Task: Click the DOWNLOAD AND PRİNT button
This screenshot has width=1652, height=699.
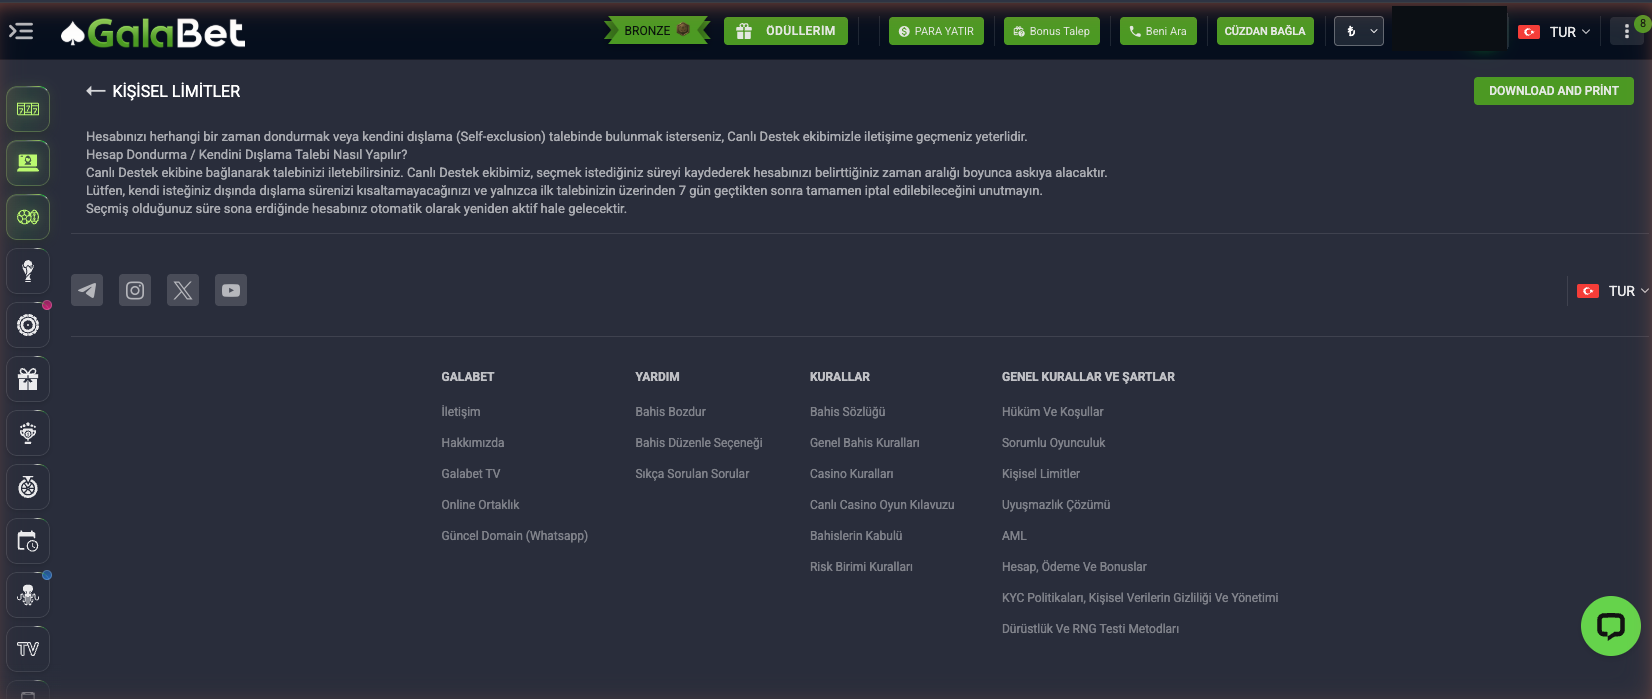Action: pos(1554,91)
